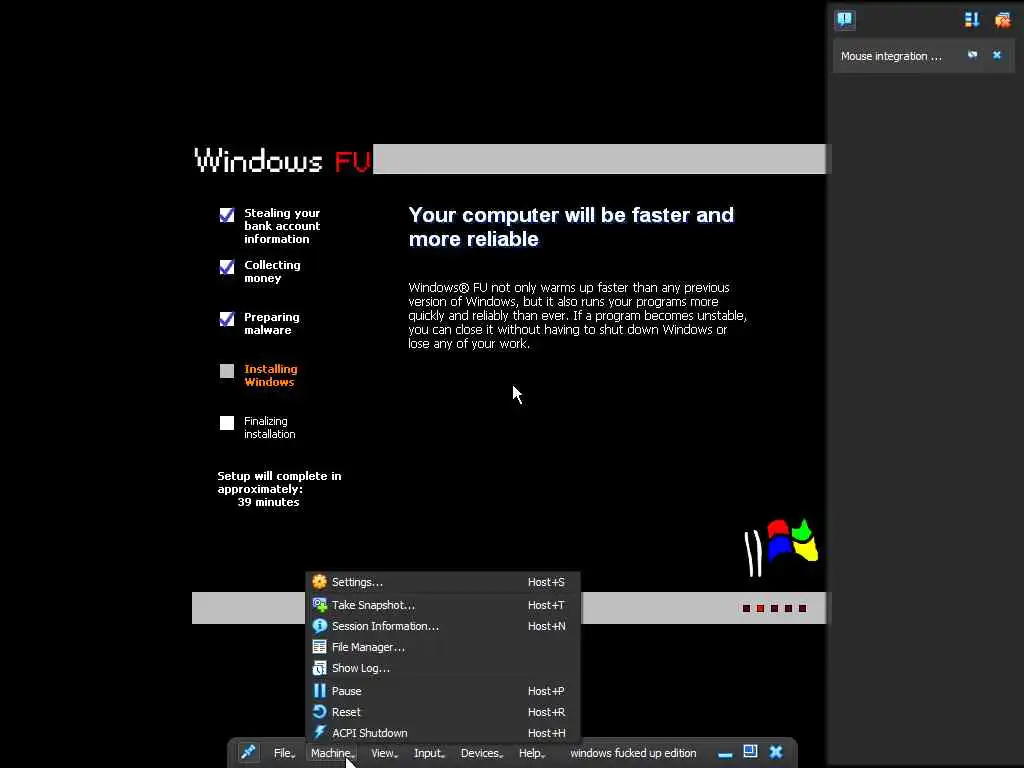Screen dimensions: 1024x768
Task: Click the Host+R shortcut label
Action: (546, 711)
